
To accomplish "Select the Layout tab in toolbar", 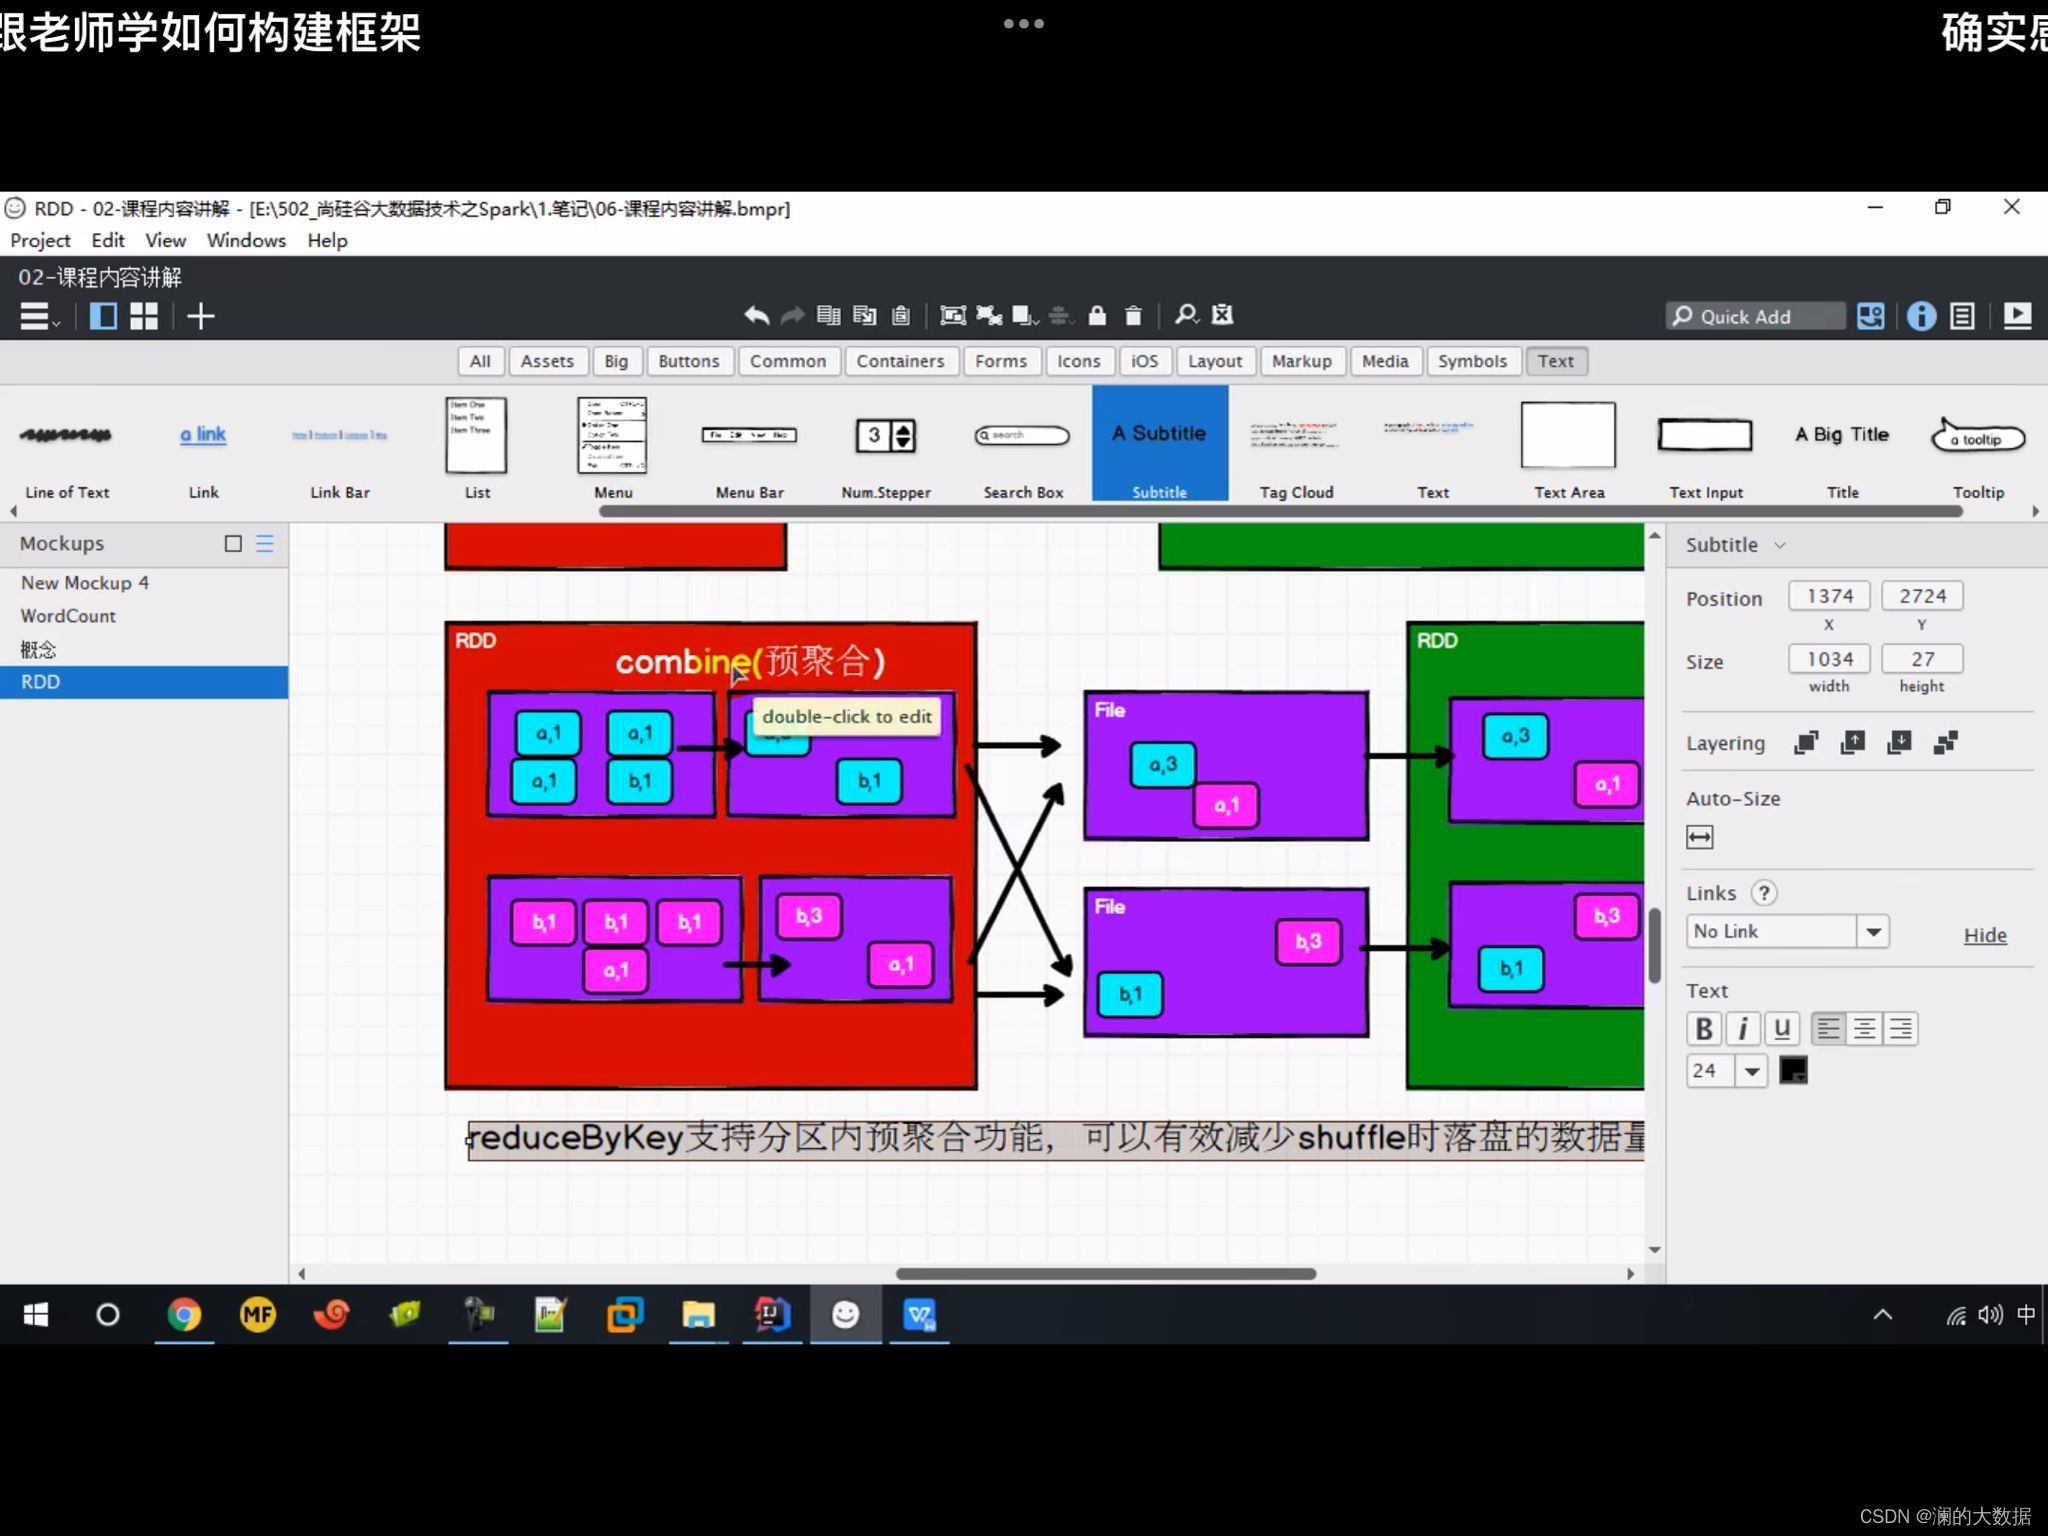I will coord(1214,360).
